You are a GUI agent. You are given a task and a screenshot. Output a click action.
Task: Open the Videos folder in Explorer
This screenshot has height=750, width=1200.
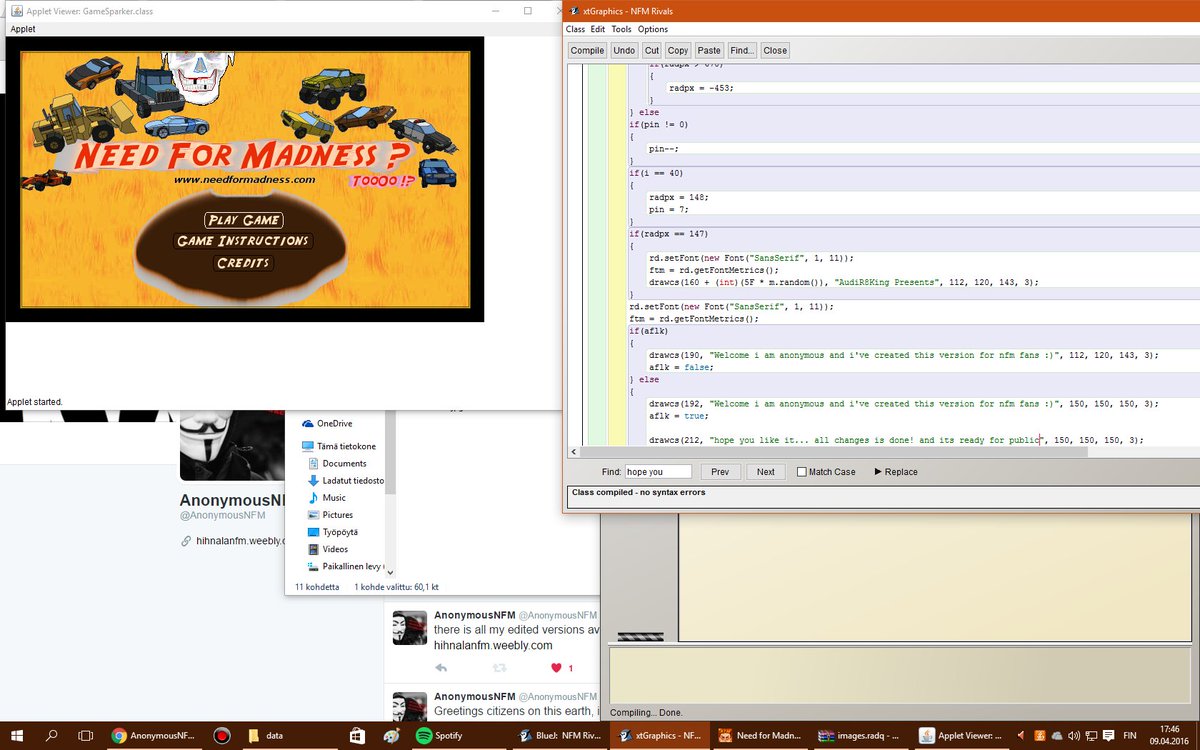pos(327,549)
